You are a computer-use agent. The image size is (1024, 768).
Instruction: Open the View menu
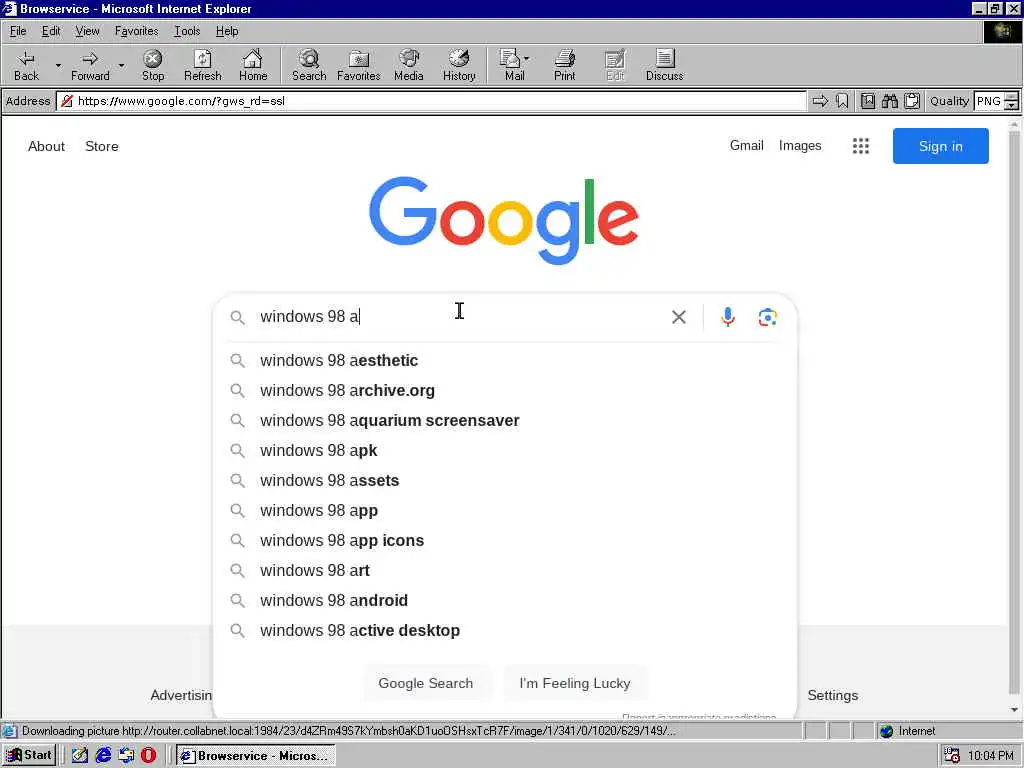point(87,31)
